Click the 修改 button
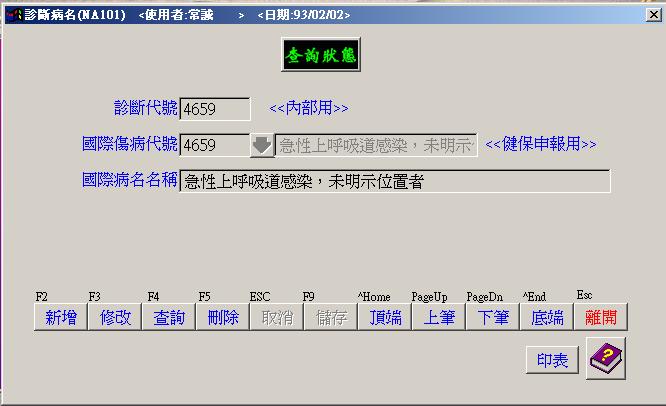The height and width of the screenshot is (406, 666). tap(115, 318)
